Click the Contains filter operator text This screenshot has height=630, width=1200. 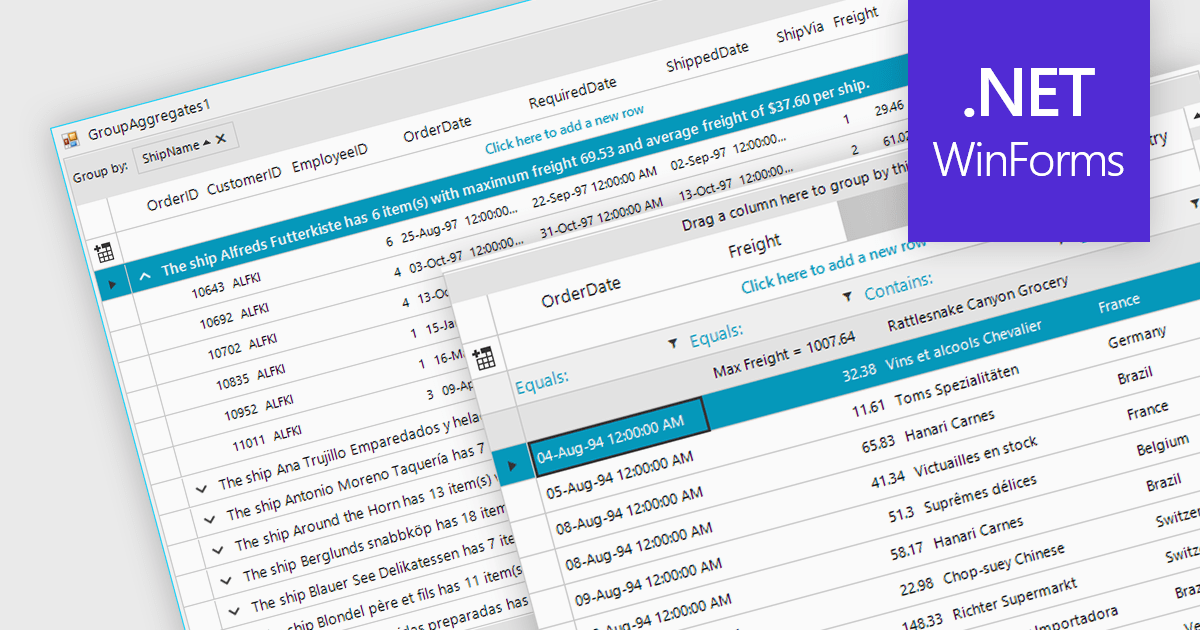click(x=898, y=286)
